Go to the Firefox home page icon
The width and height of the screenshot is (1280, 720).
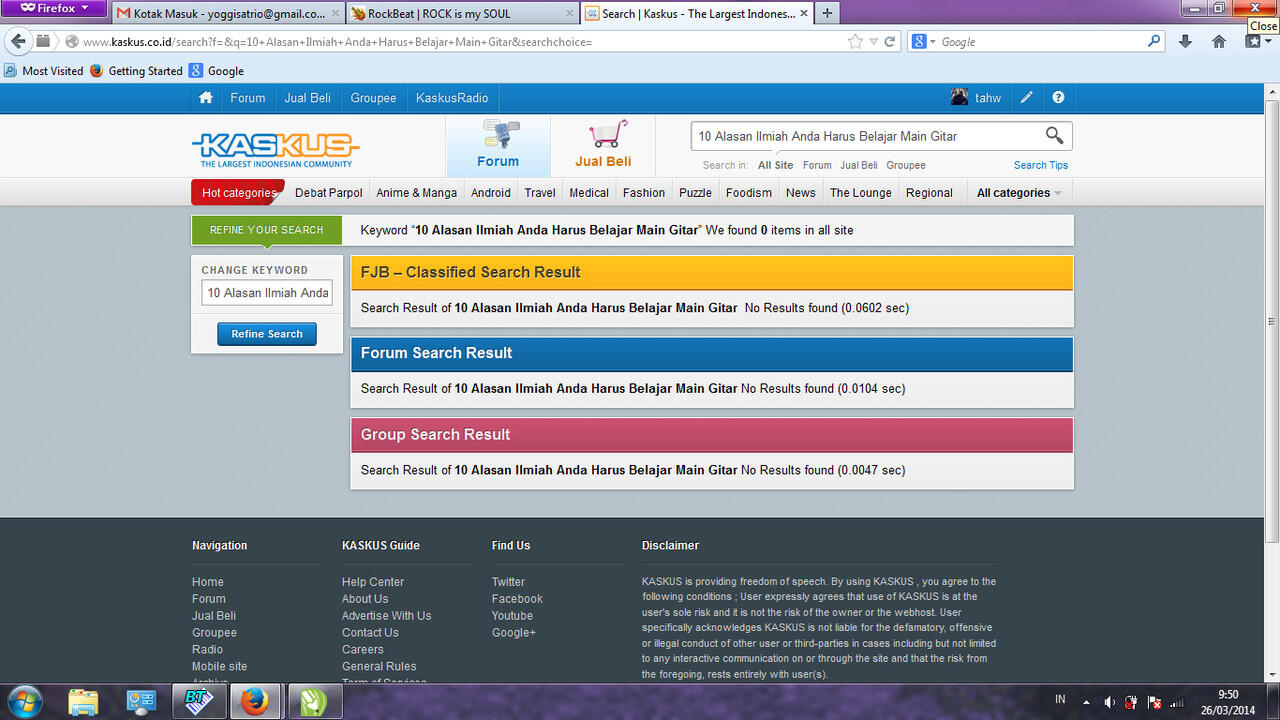click(x=1218, y=42)
